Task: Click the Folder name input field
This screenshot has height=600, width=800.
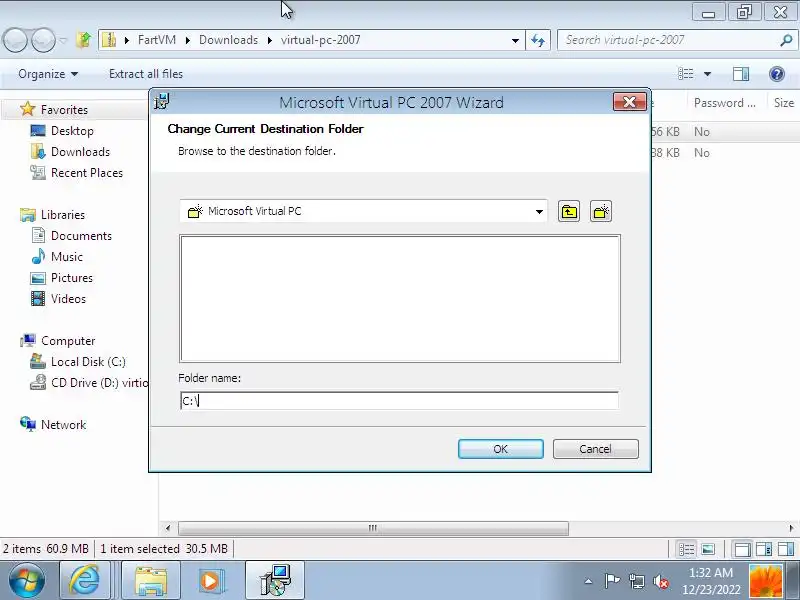Action: [399, 401]
